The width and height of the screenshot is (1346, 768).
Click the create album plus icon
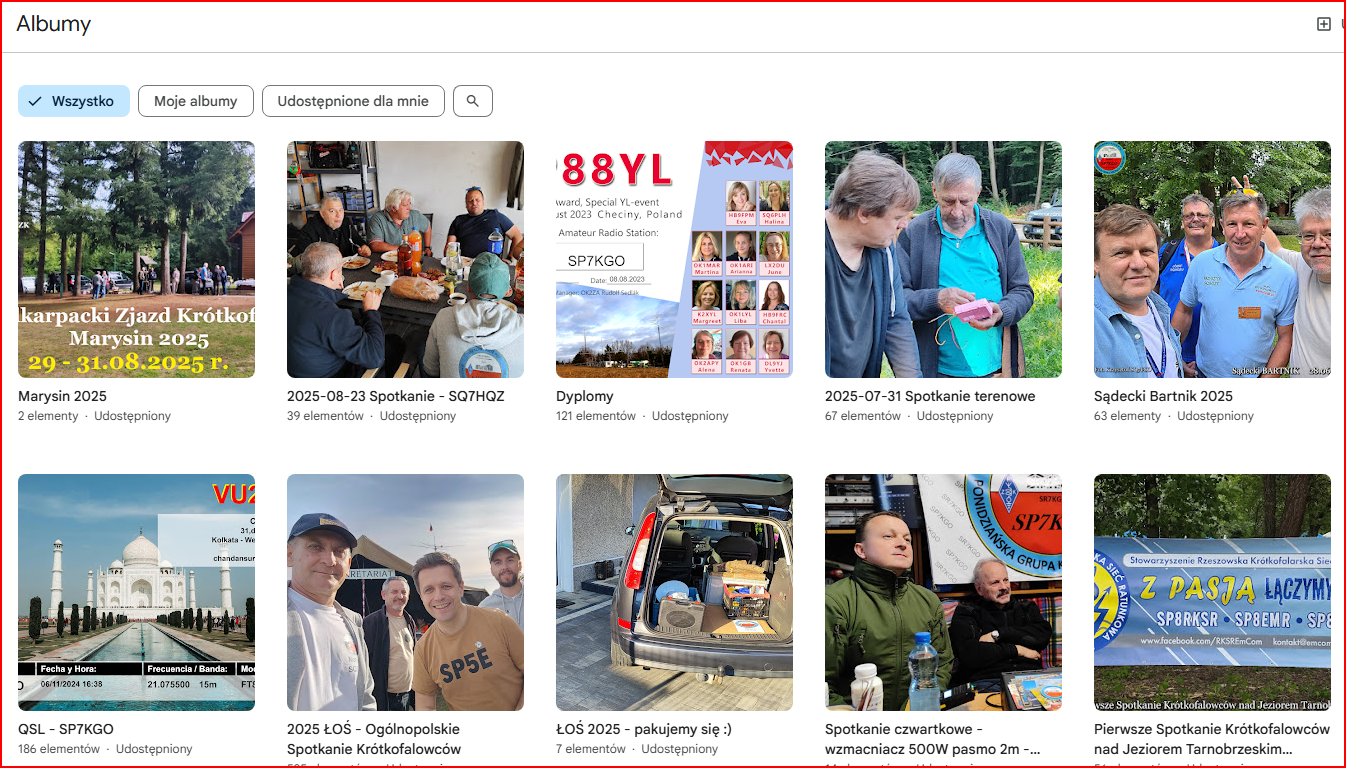1323,24
